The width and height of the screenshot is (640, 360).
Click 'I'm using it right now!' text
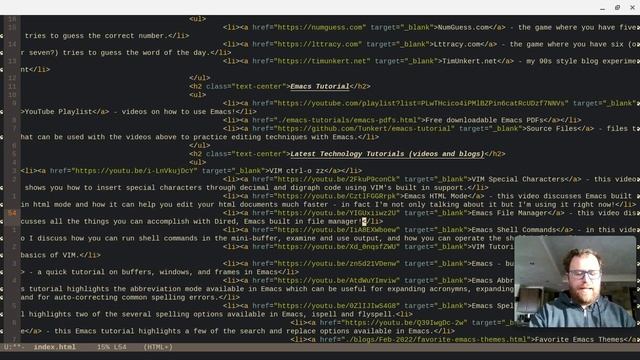coord(567,204)
